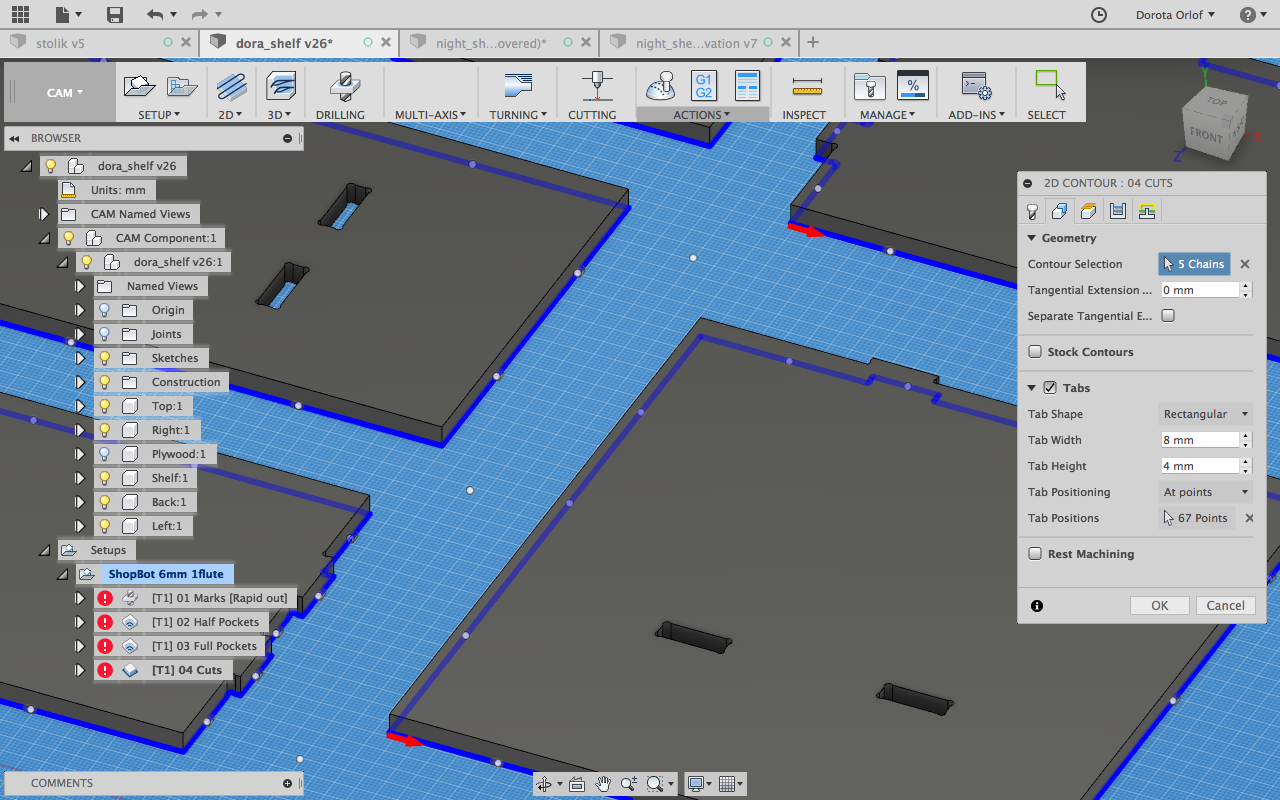Image resolution: width=1280 pixels, height=800 pixels.
Task: Open grid and snaps settings icon
Action: (727, 784)
